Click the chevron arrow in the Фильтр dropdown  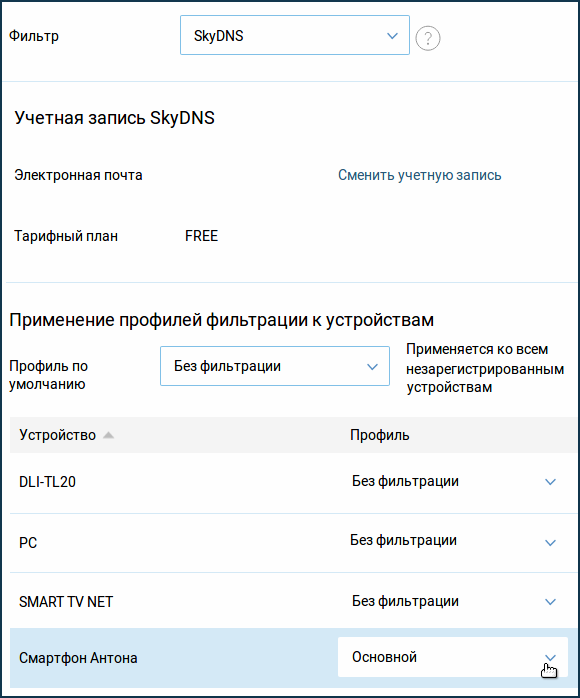(x=392, y=36)
